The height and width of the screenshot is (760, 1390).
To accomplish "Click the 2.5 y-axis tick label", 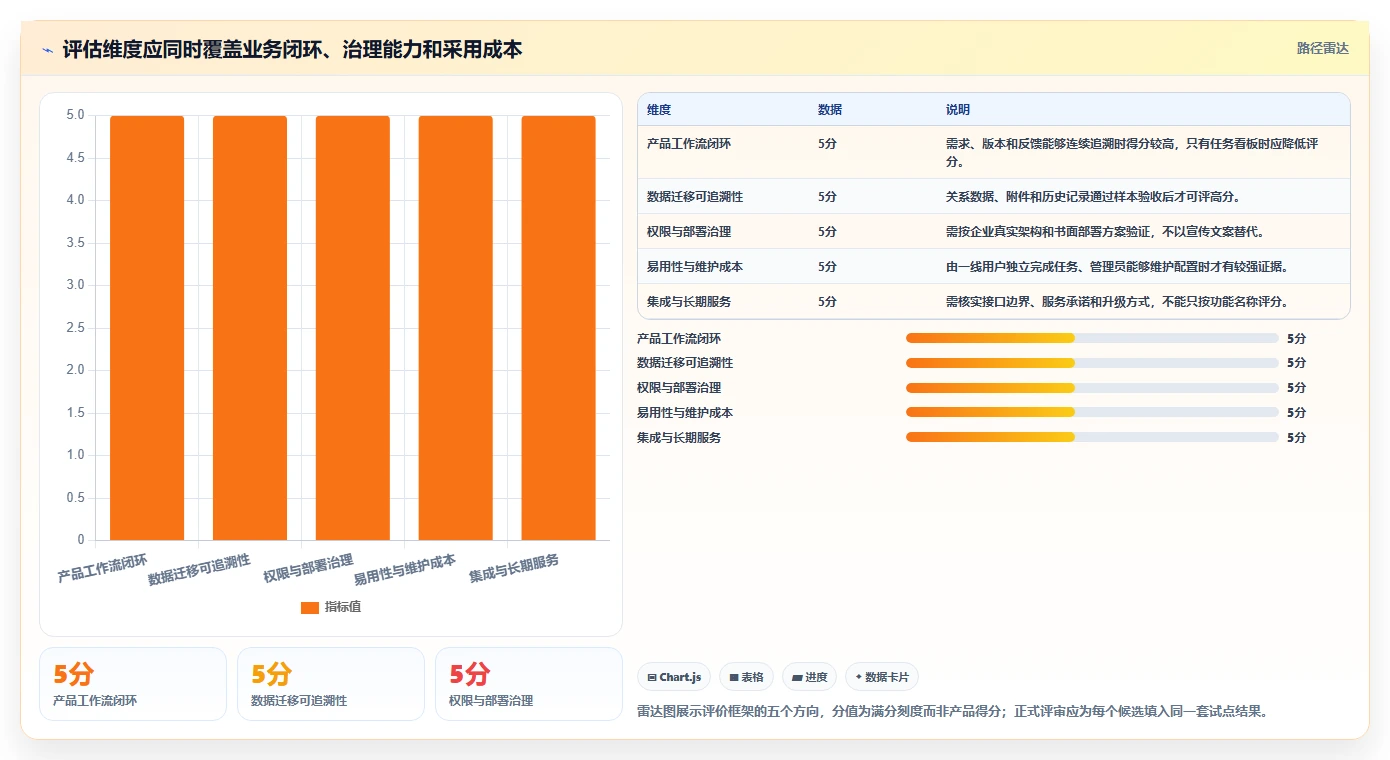I will [75, 328].
